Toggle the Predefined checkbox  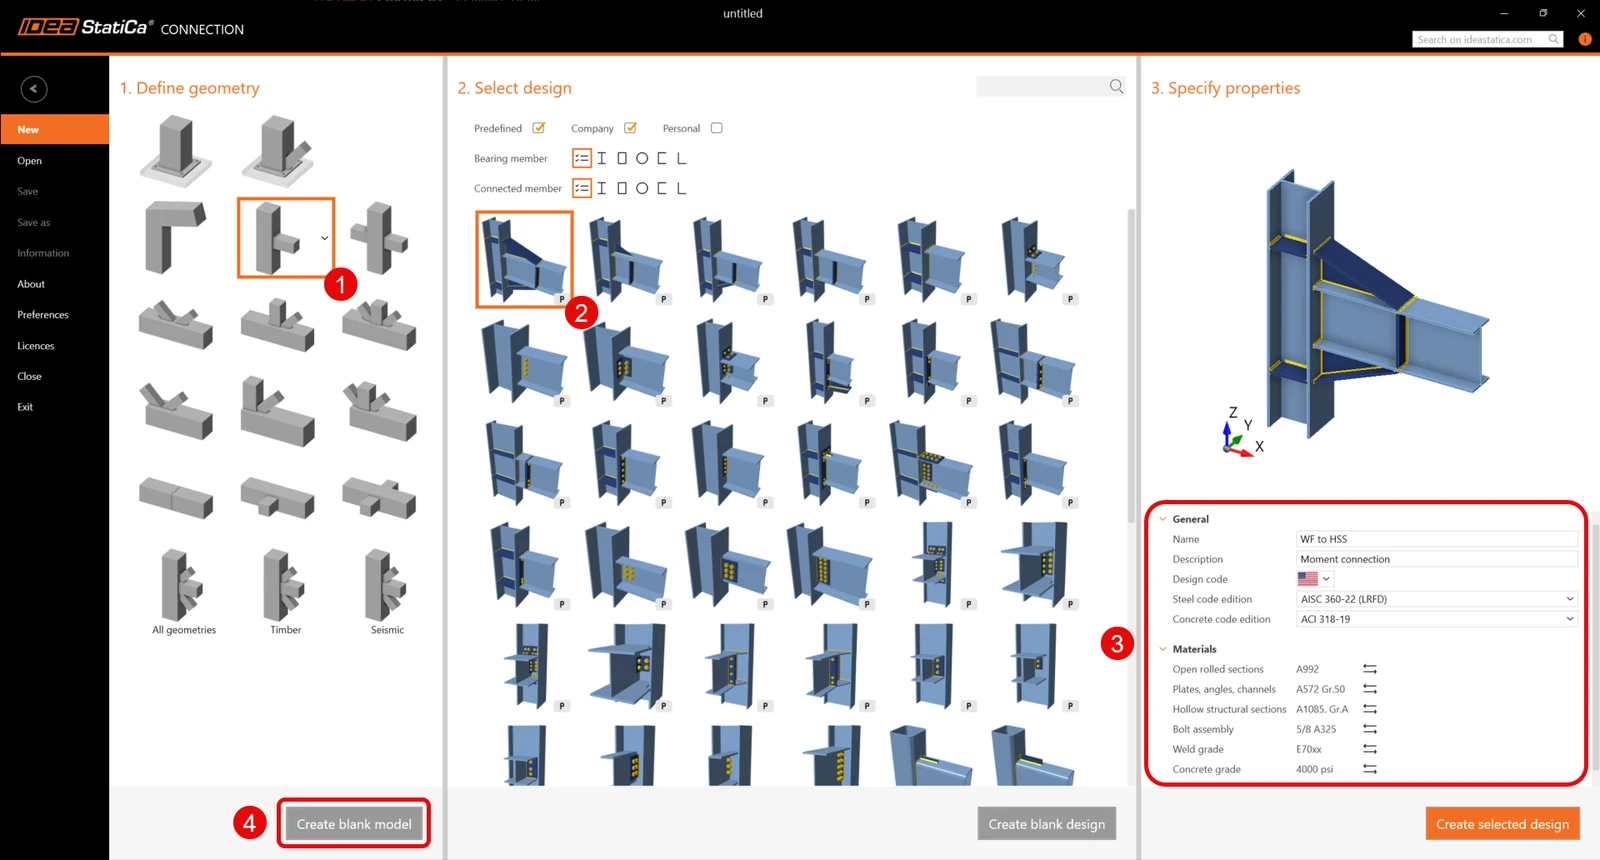click(539, 128)
